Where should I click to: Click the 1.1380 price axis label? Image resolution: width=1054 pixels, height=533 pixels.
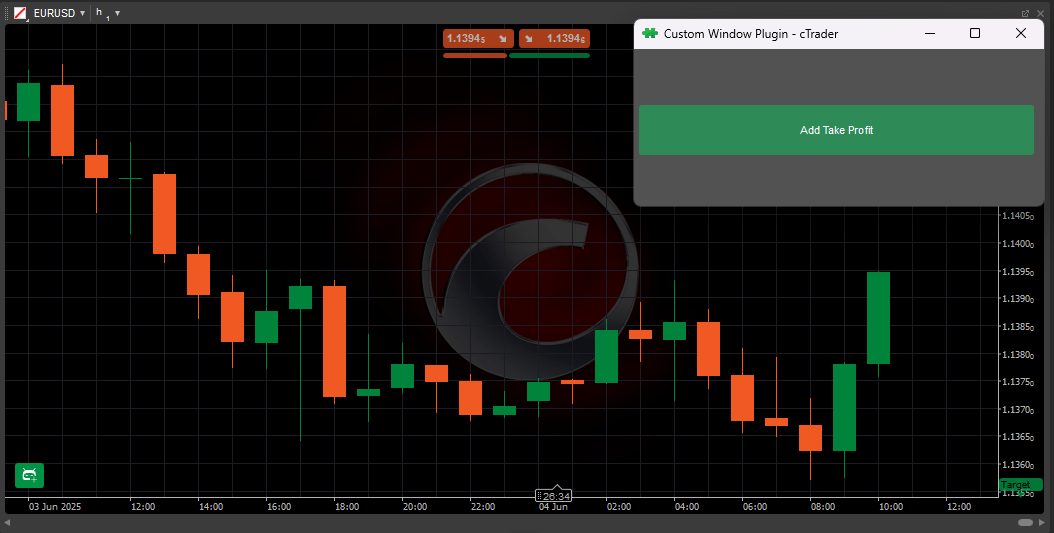1018,354
